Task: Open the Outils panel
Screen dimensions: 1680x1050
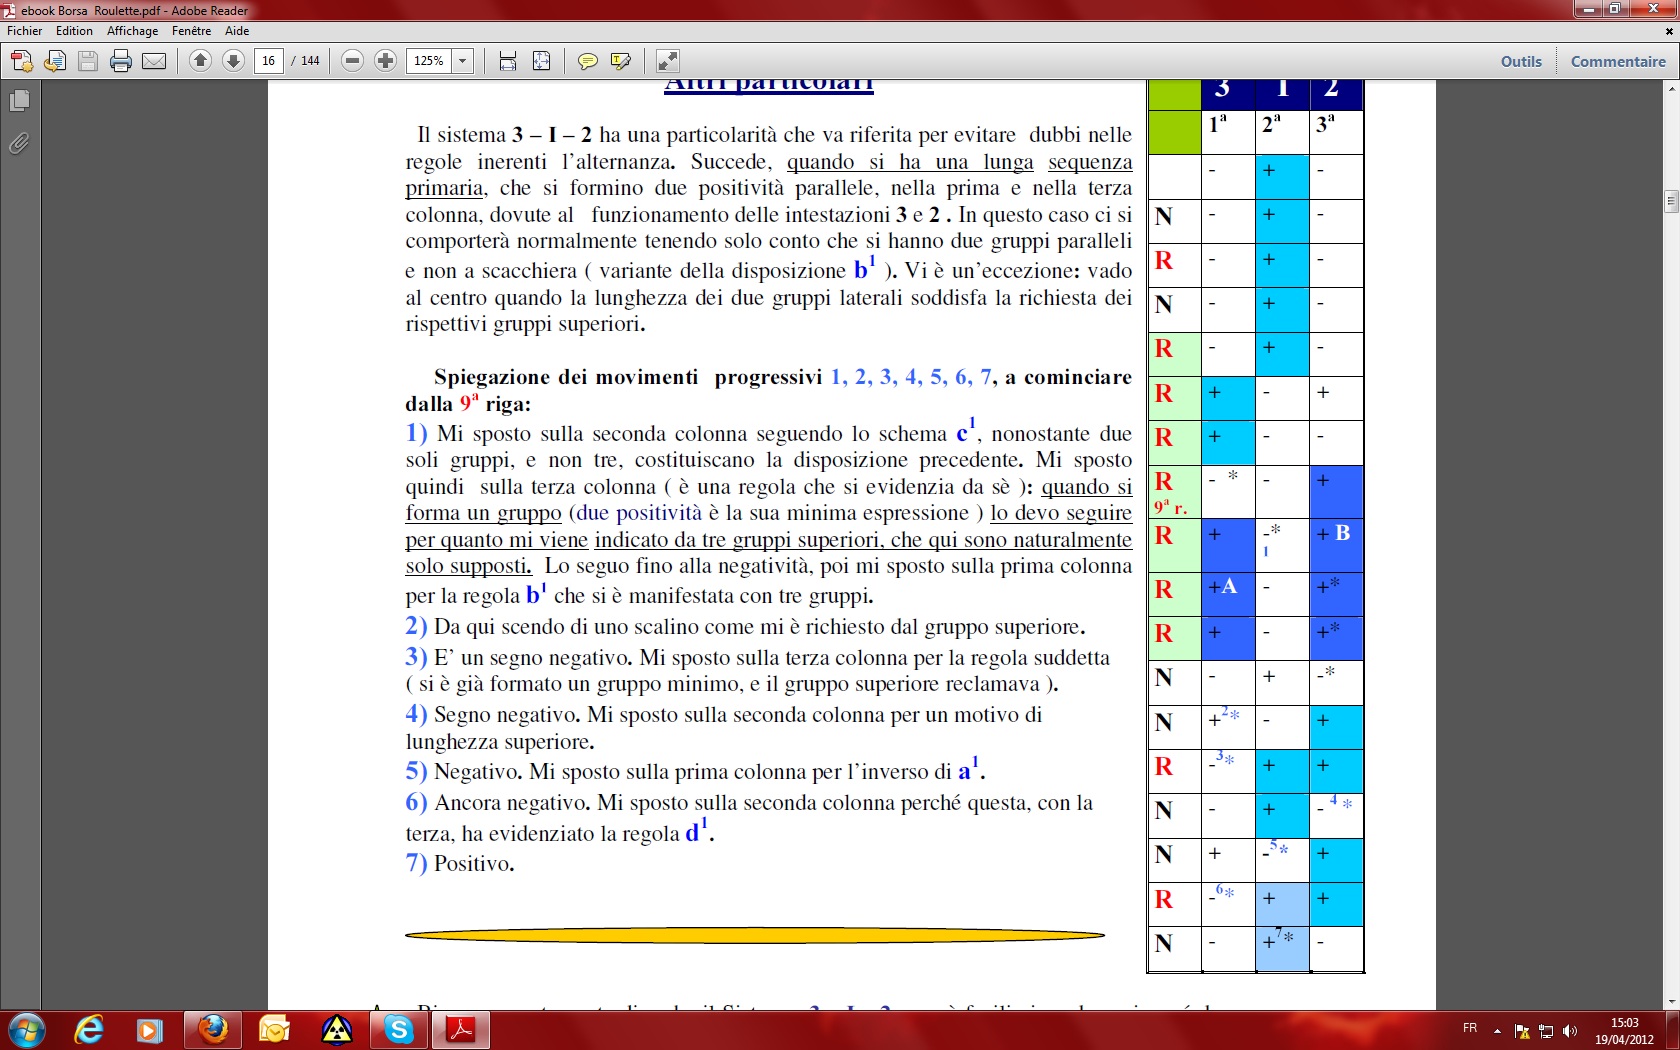Action: [1520, 61]
